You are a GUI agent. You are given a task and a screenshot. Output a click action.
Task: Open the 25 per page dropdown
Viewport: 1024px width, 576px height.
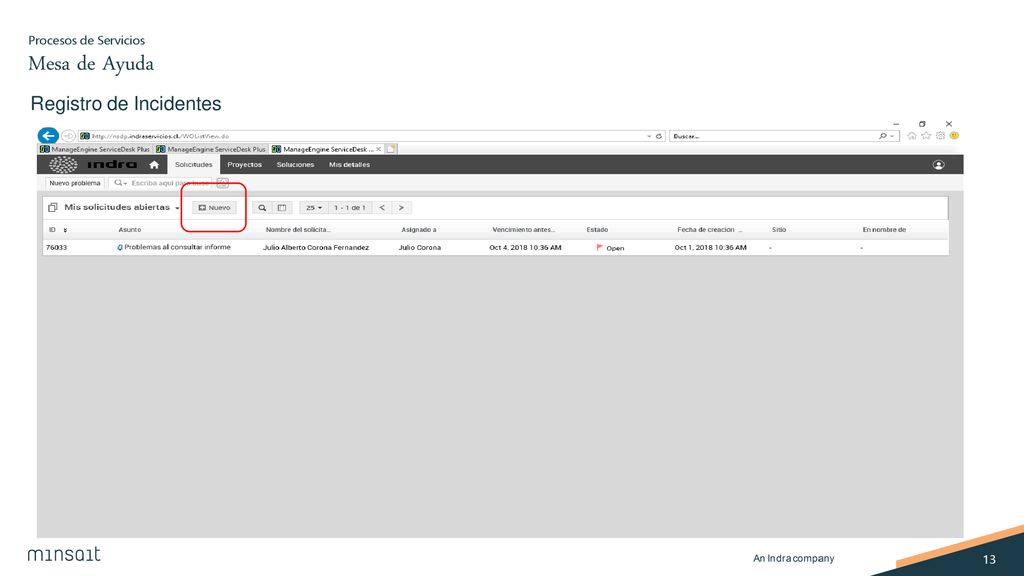(x=314, y=208)
